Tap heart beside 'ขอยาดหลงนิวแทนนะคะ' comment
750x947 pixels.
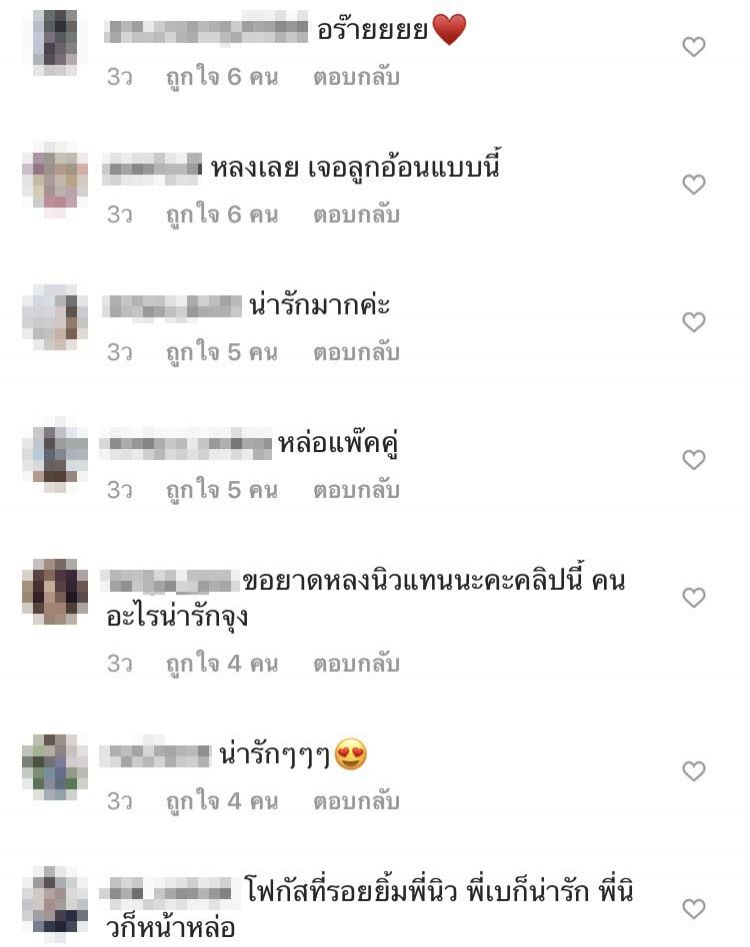coord(694,597)
